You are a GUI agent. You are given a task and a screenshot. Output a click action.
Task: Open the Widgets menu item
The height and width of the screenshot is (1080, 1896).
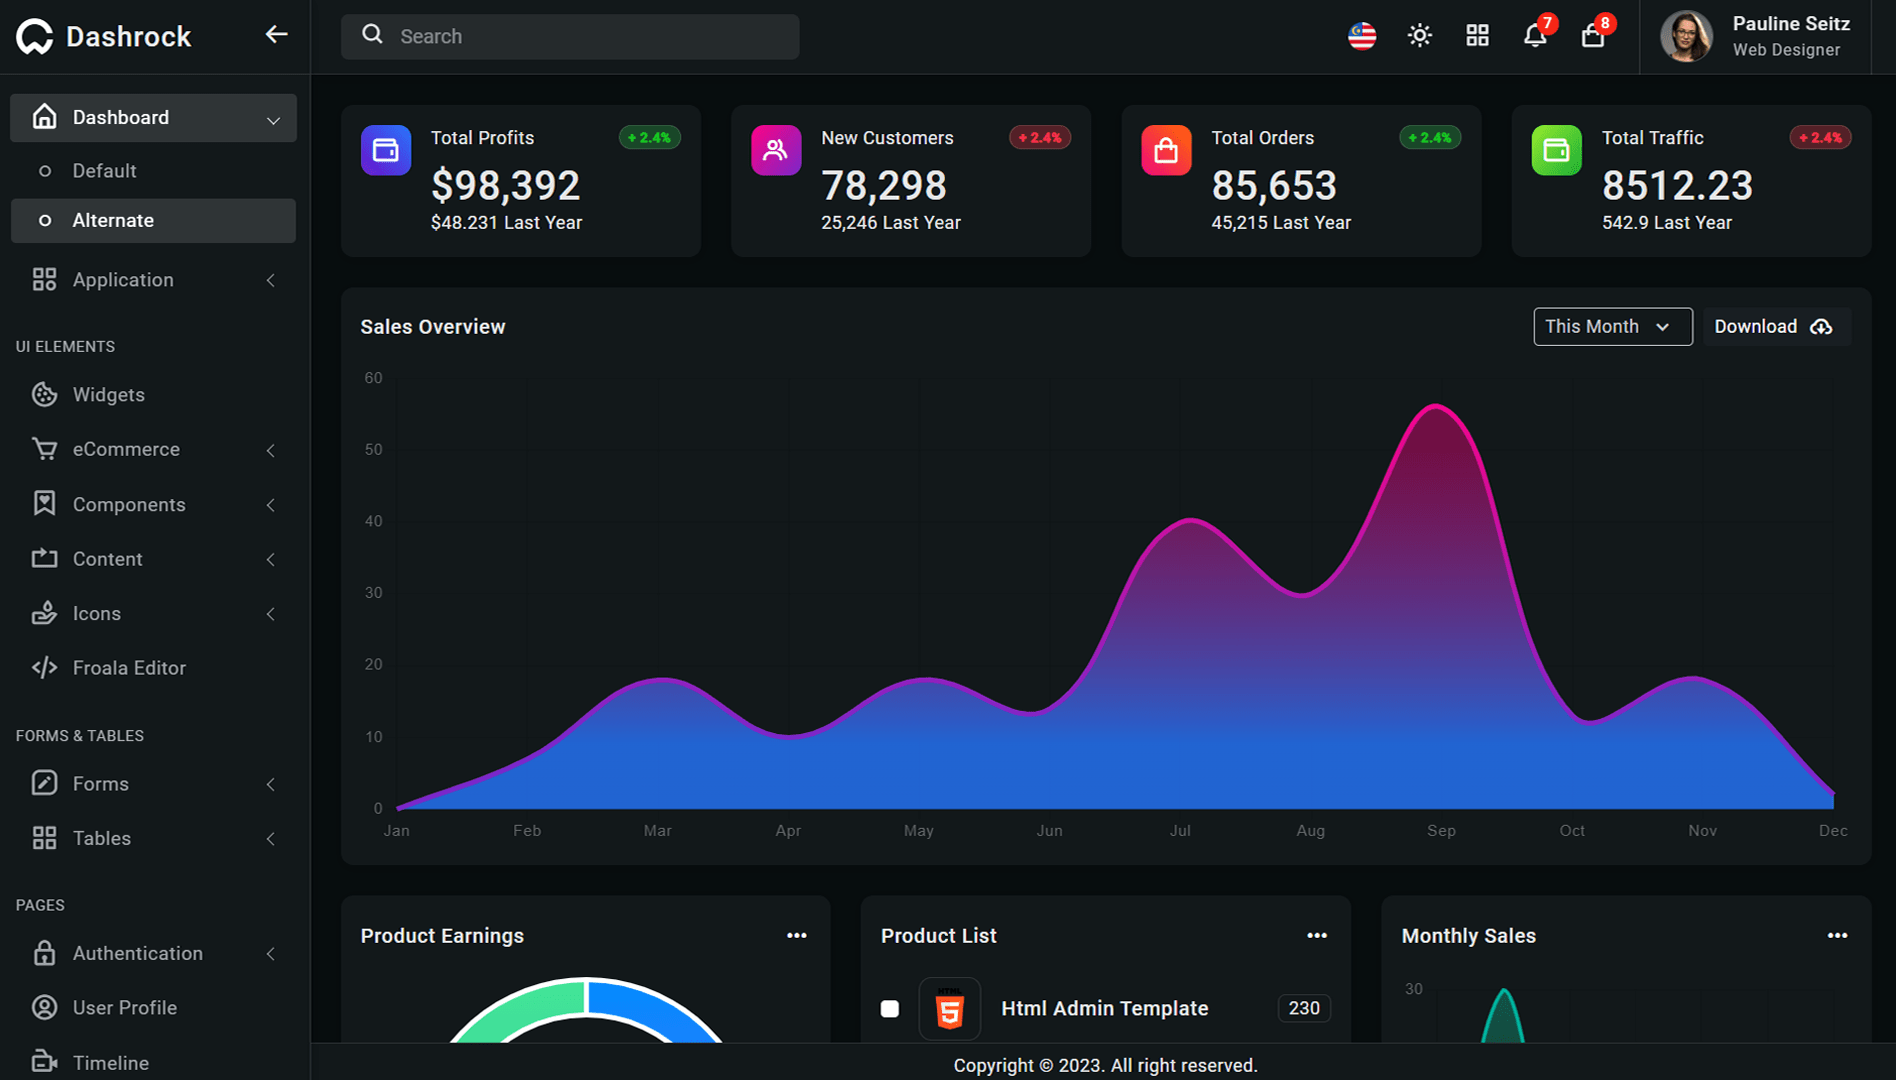108,395
